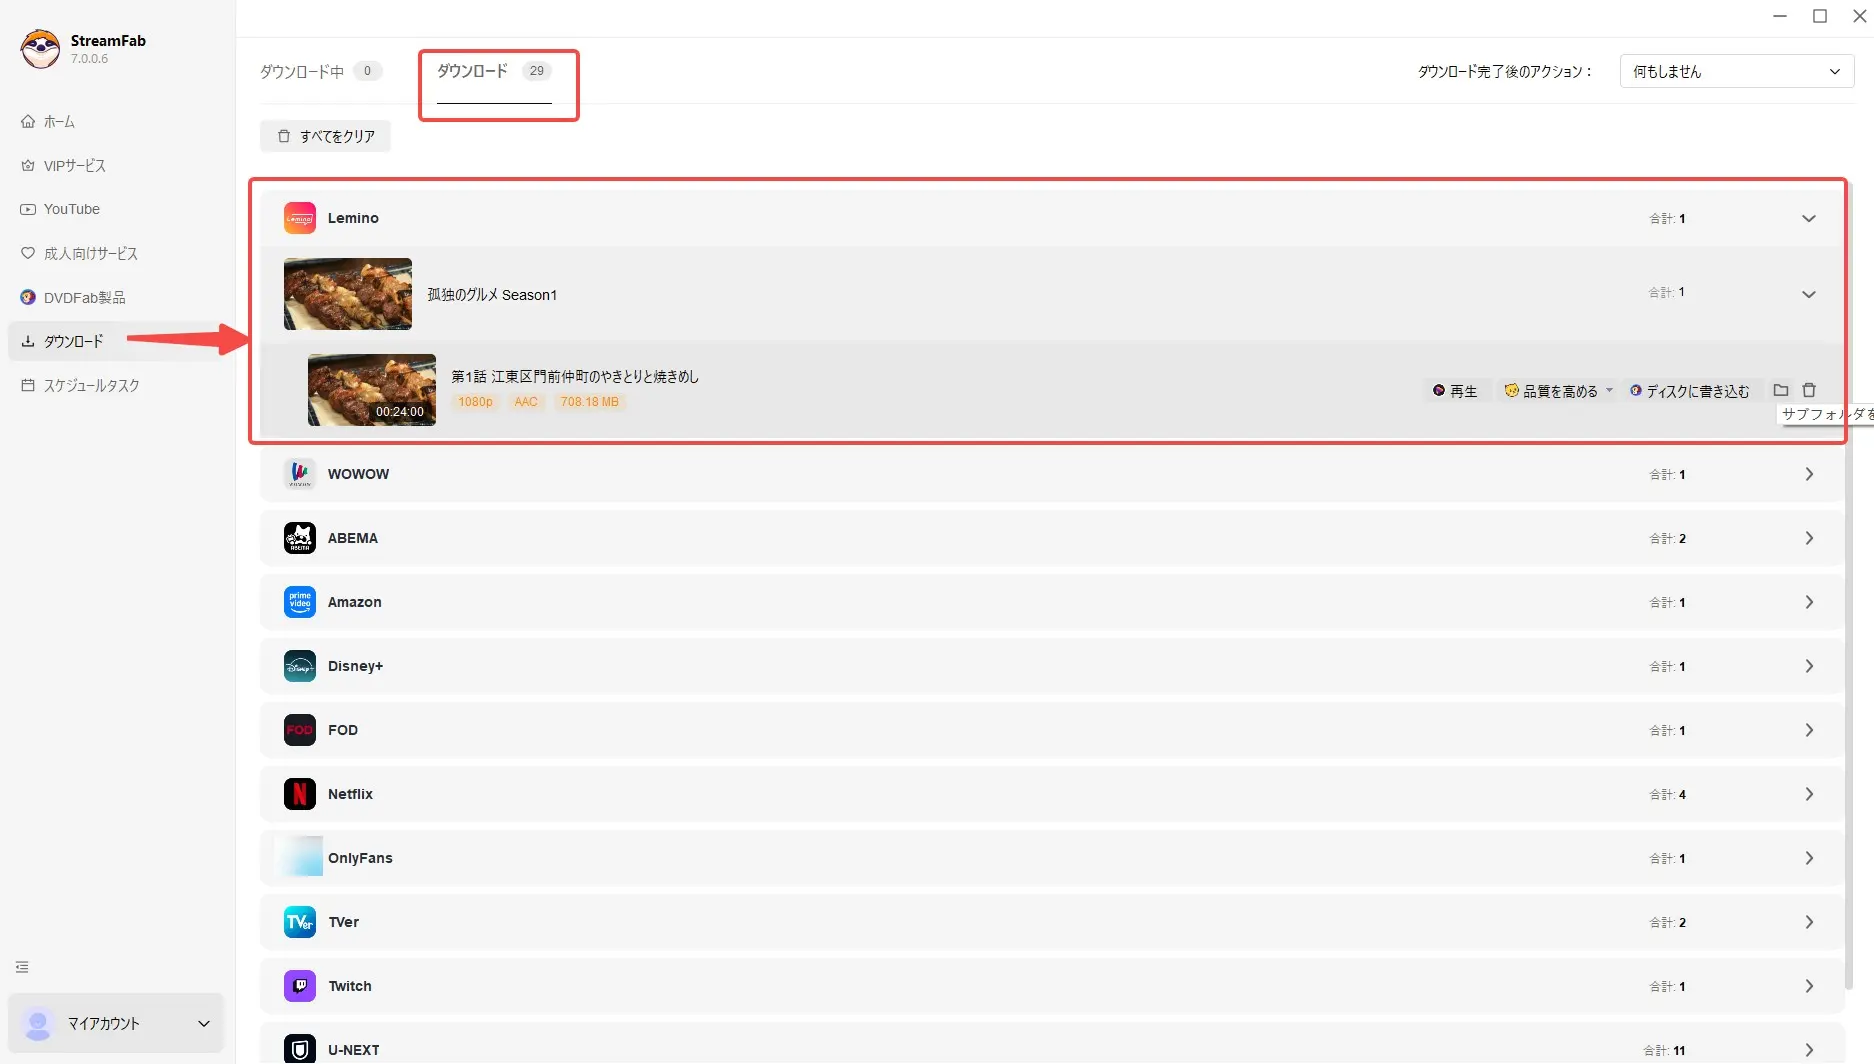Click the AAC audio tag
Image resolution: width=1874 pixels, height=1064 pixels.
pyautogui.click(x=526, y=402)
